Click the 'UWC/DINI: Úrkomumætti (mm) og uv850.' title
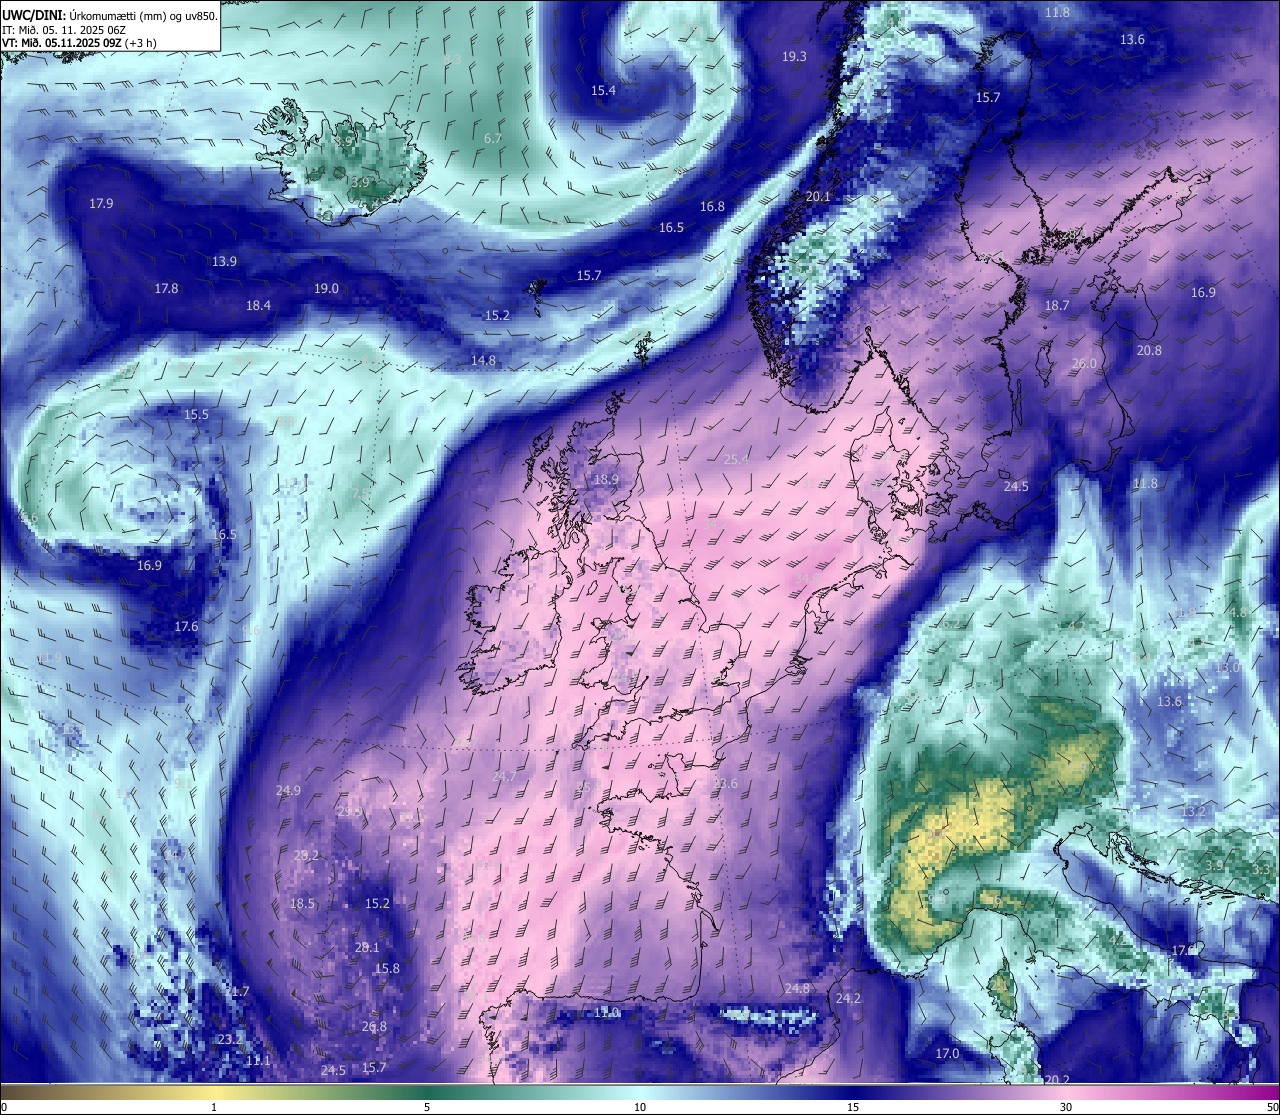 (109, 16)
